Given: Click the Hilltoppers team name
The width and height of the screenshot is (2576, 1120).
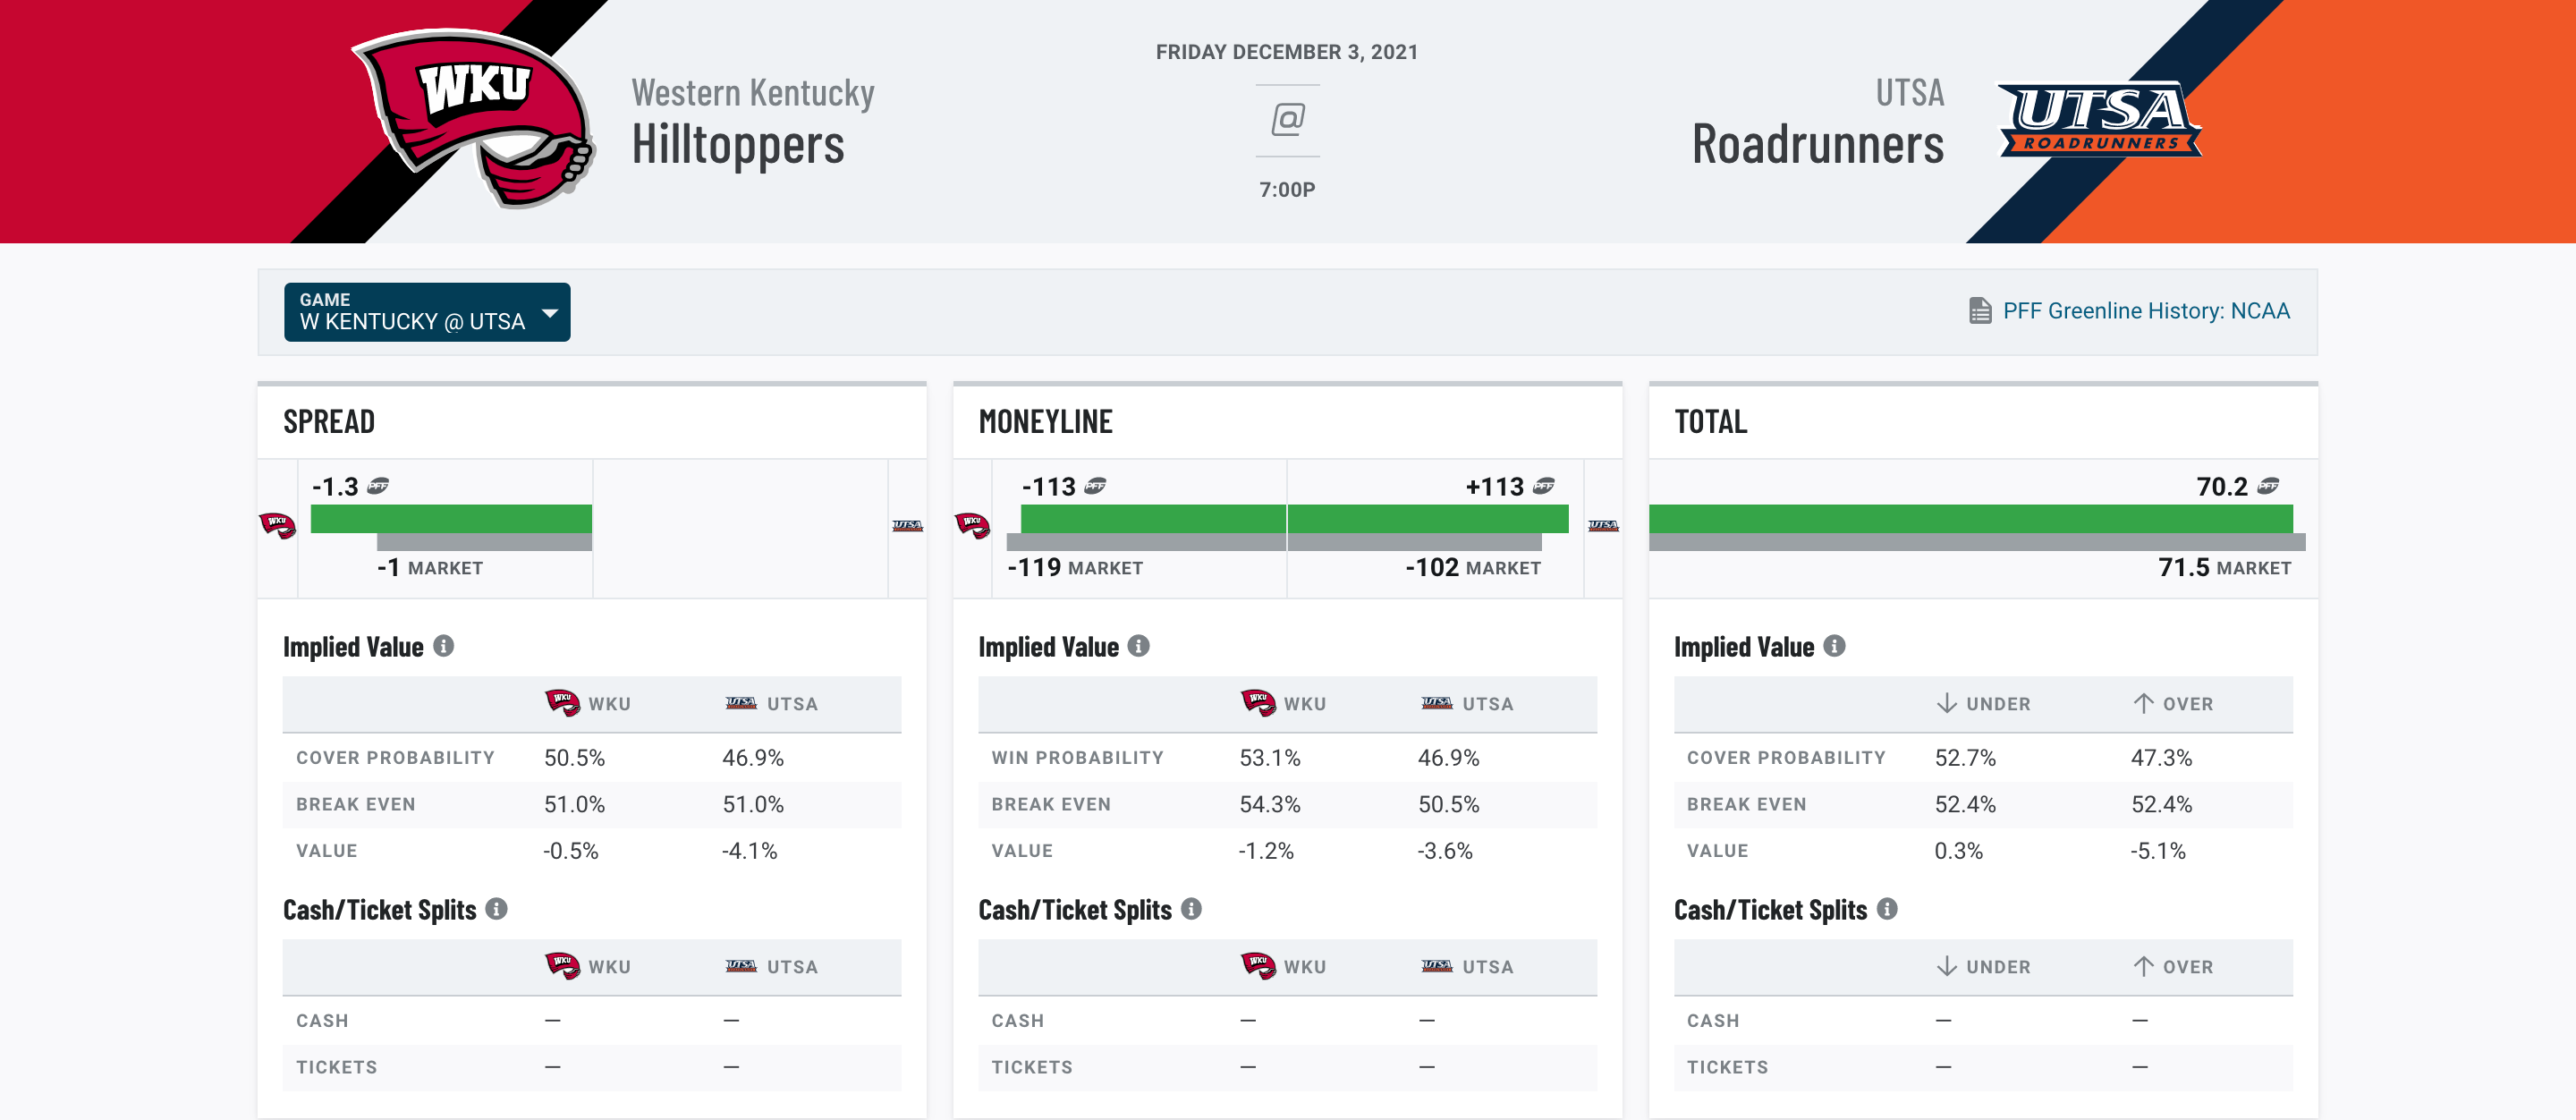Looking at the screenshot, I should [x=738, y=145].
